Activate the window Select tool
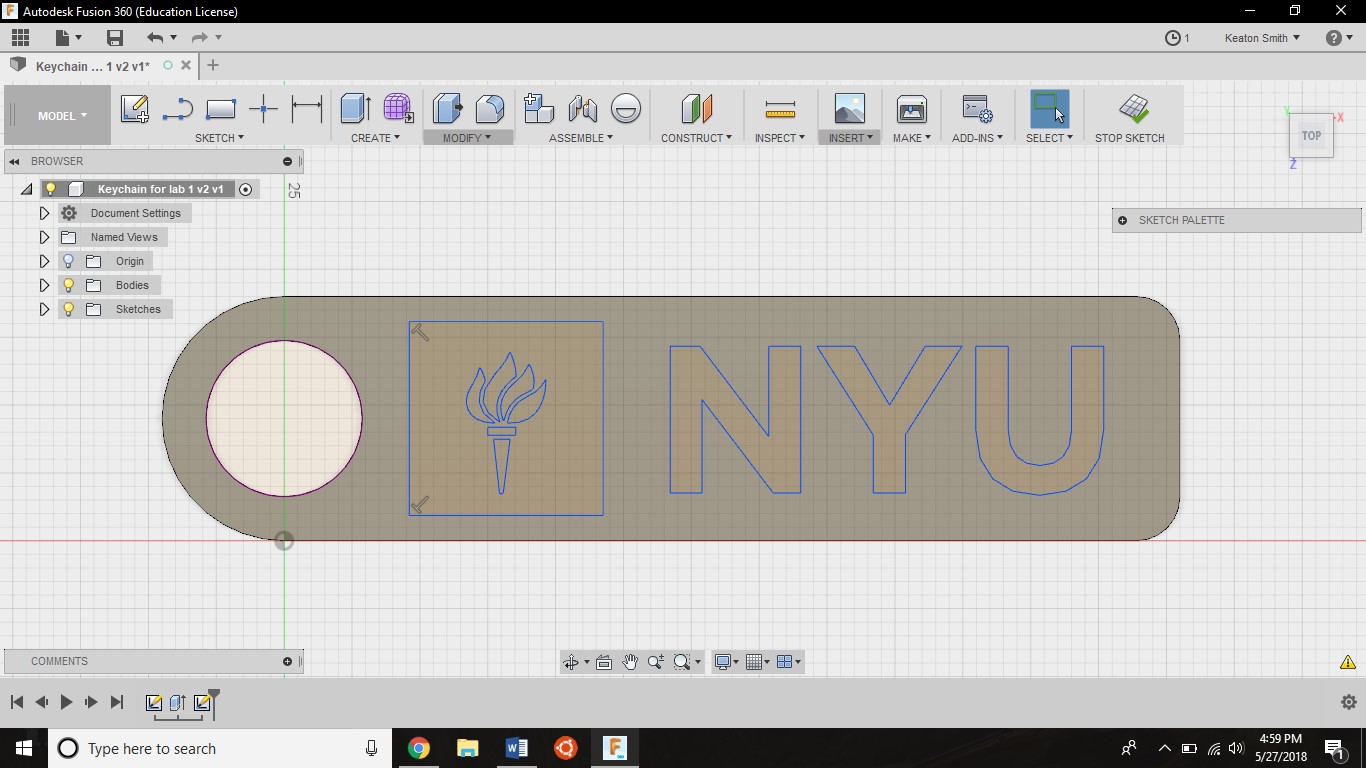Image resolution: width=1366 pixels, height=768 pixels. point(1049,109)
